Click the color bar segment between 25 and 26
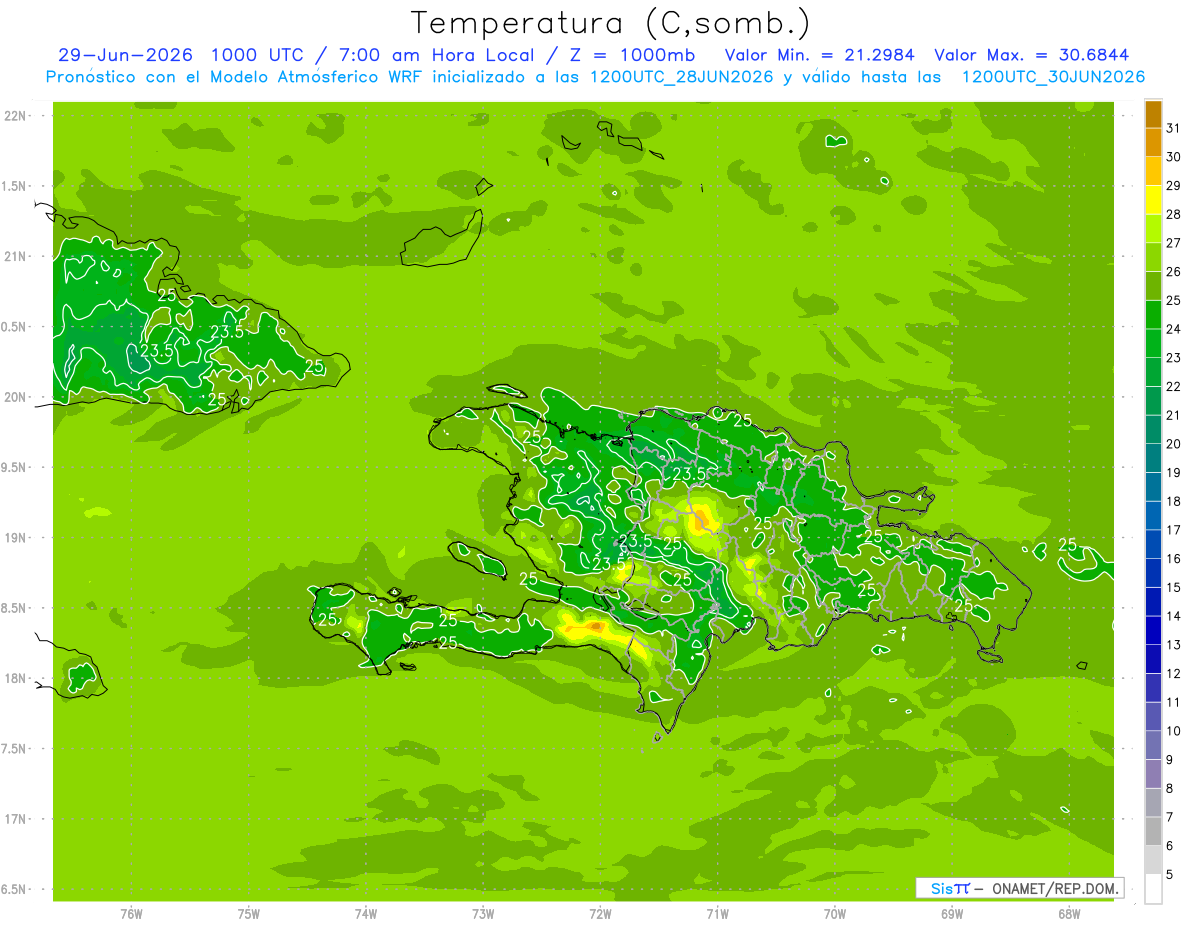The height and width of the screenshot is (927, 1200). (x=1154, y=286)
